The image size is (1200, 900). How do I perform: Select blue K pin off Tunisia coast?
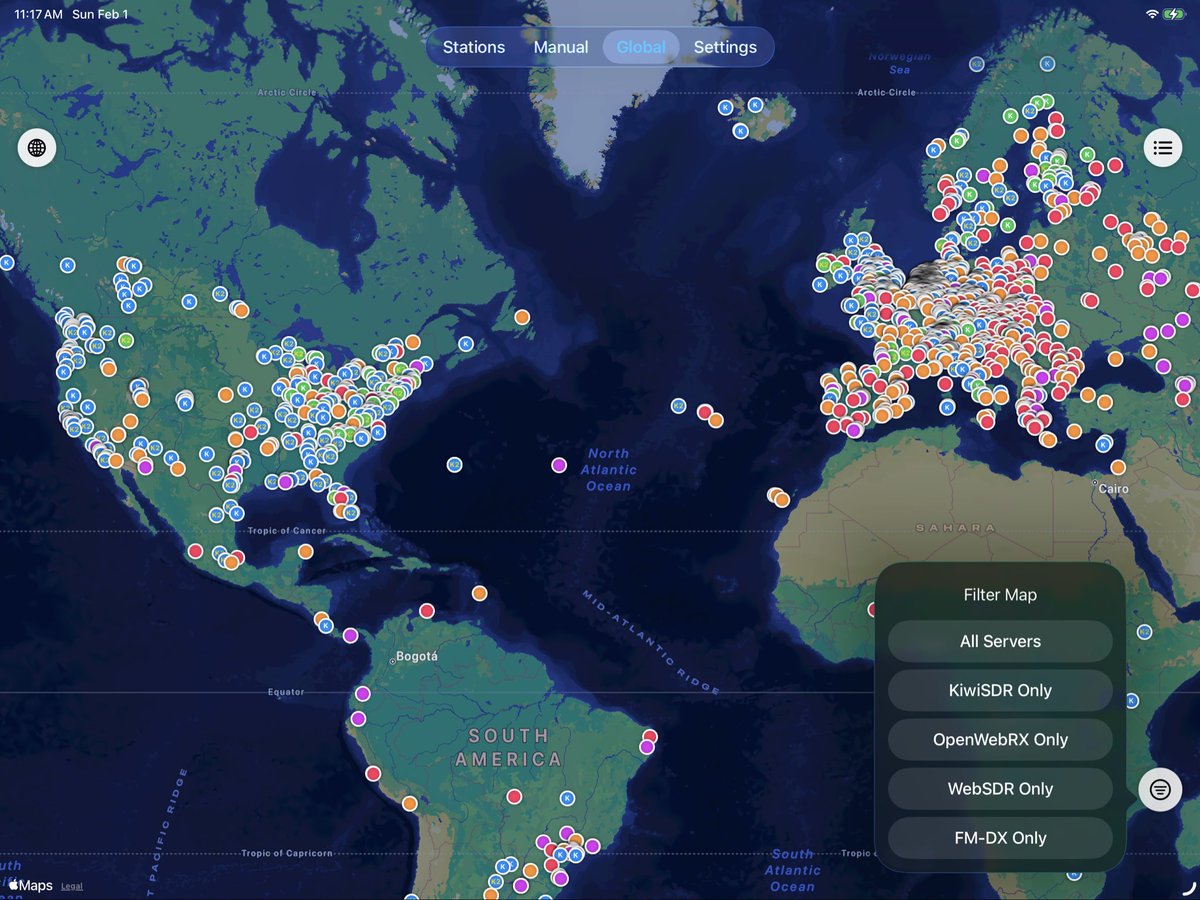click(x=947, y=407)
